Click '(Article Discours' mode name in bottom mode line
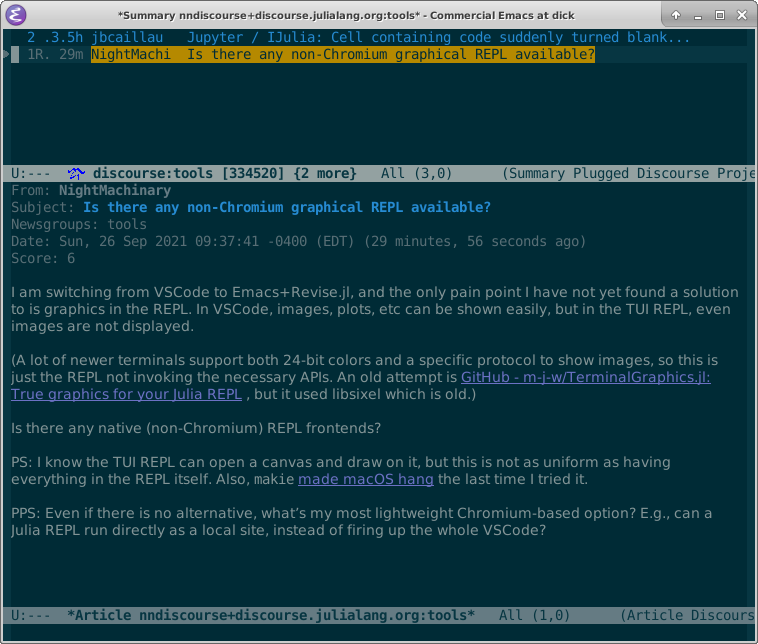Image resolution: width=758 pixels, height=644 pixels. click(687, 615)
